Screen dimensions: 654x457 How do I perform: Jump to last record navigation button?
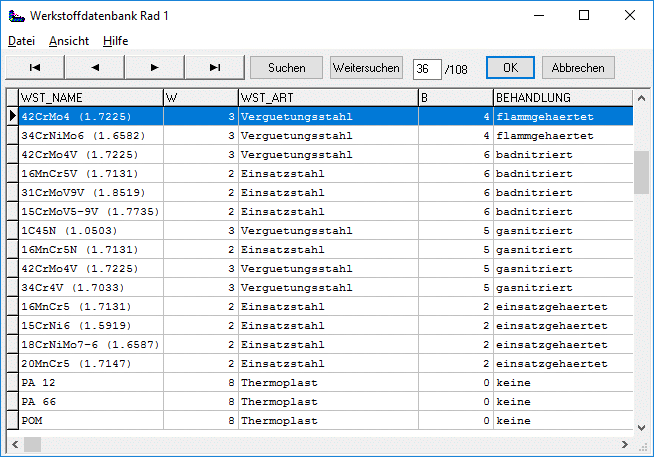(x=214, y=67)
